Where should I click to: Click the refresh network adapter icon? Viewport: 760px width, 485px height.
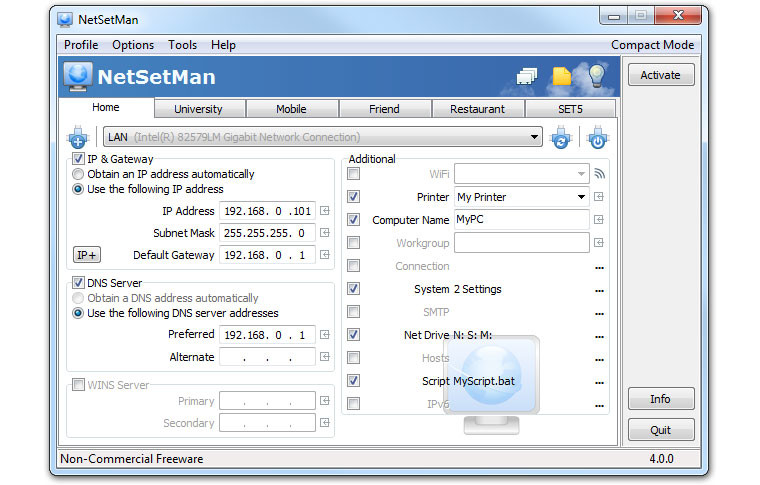click(x=561, y=138)
